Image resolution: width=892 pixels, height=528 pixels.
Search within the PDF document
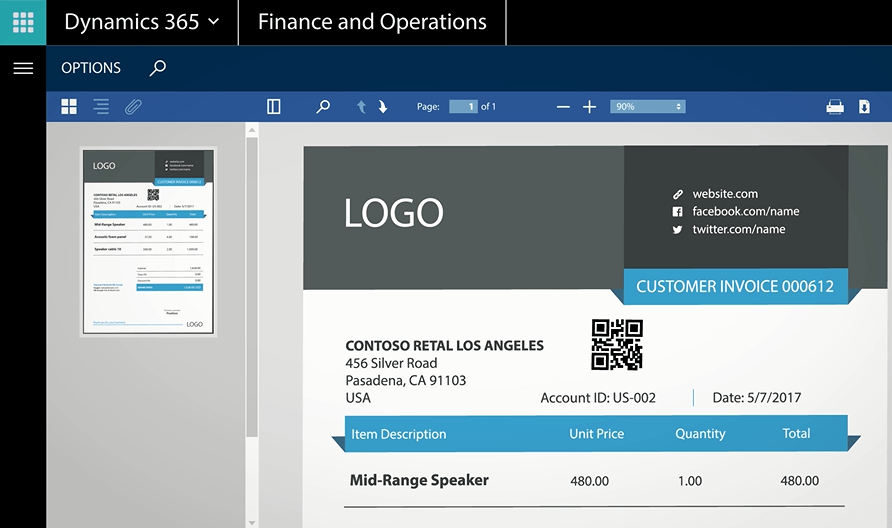point(323,107)
